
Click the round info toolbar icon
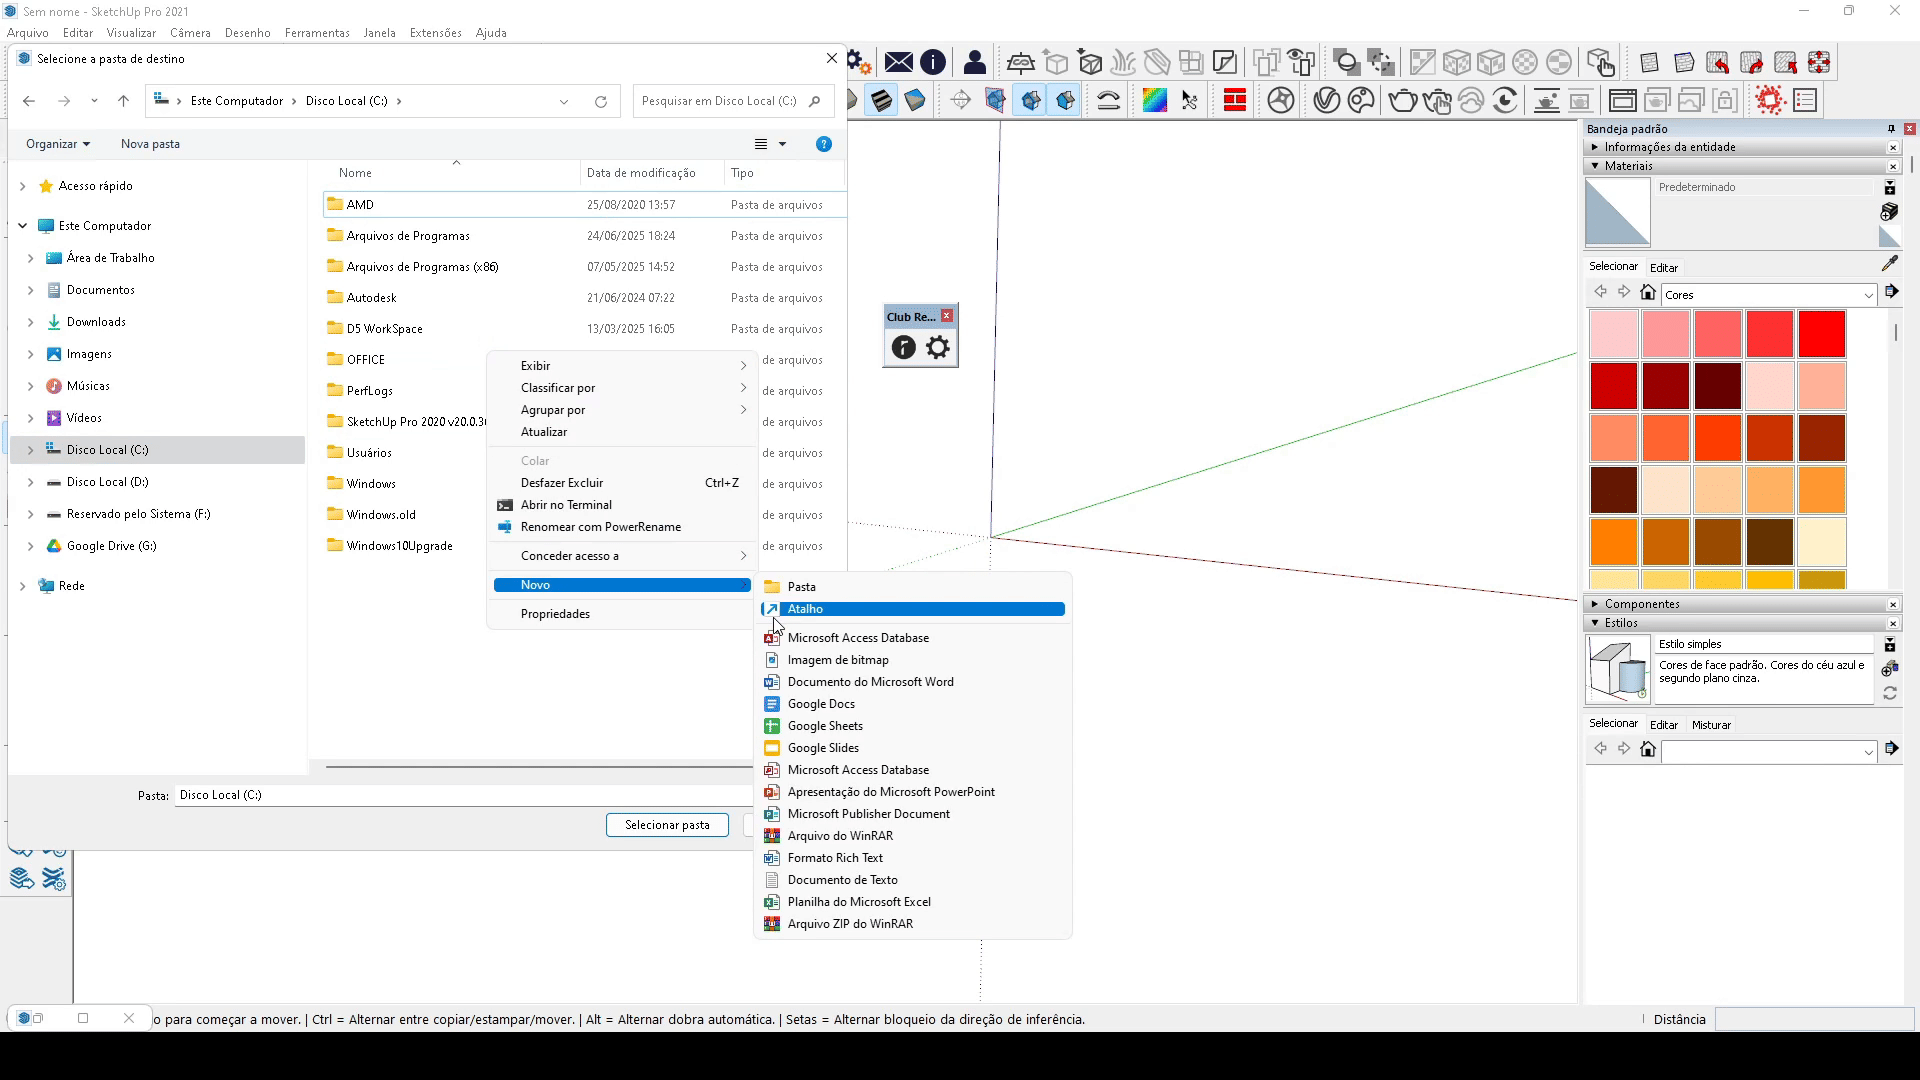933,63
